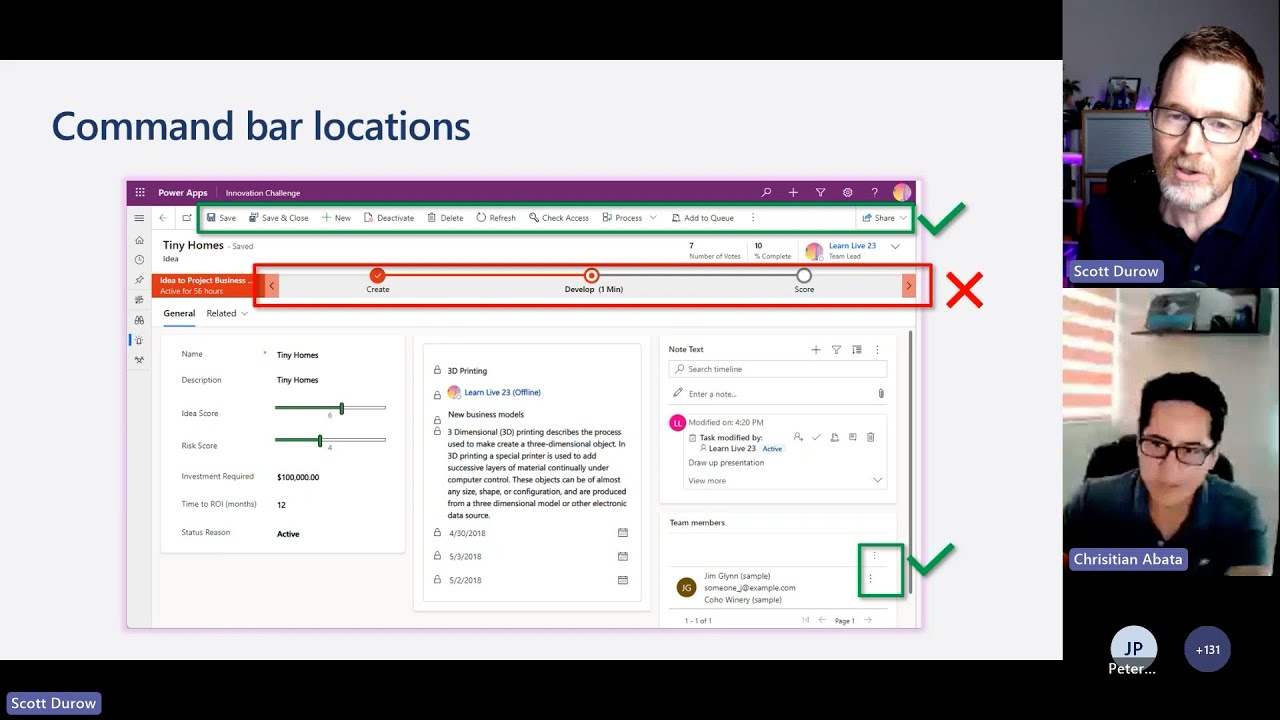
Task: Attach file with paperclip icon
Action: pyautogui.click(x=881, y=394)
